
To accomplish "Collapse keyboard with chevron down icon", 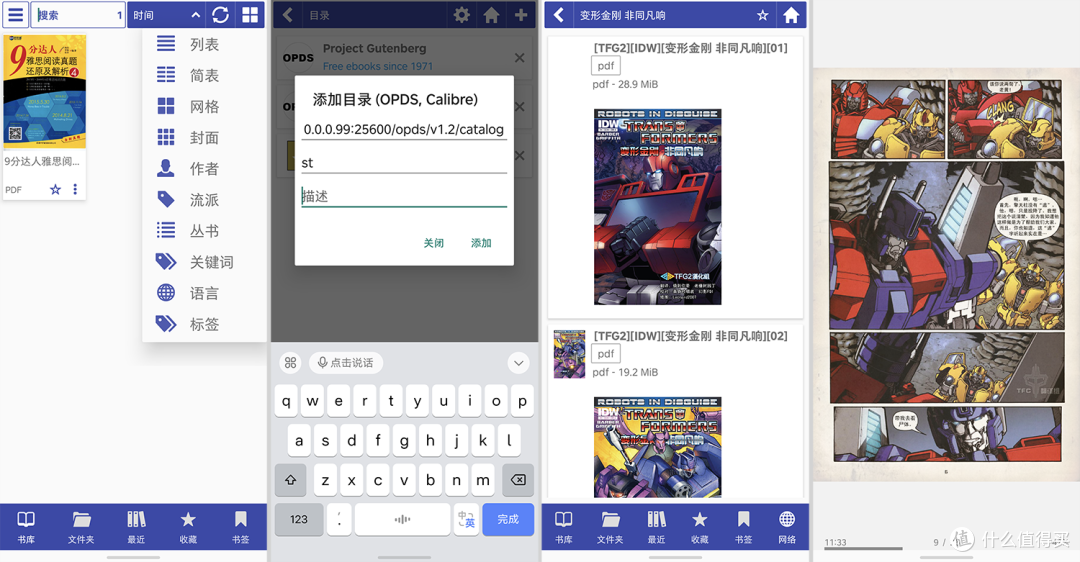I will [x=519, y=362].
